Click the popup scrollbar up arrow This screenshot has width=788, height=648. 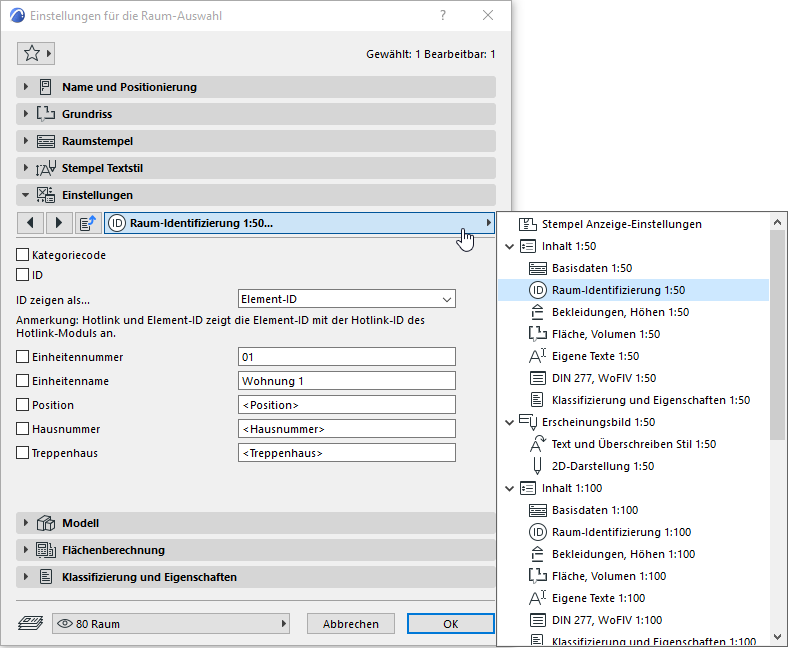coord(777,222)
